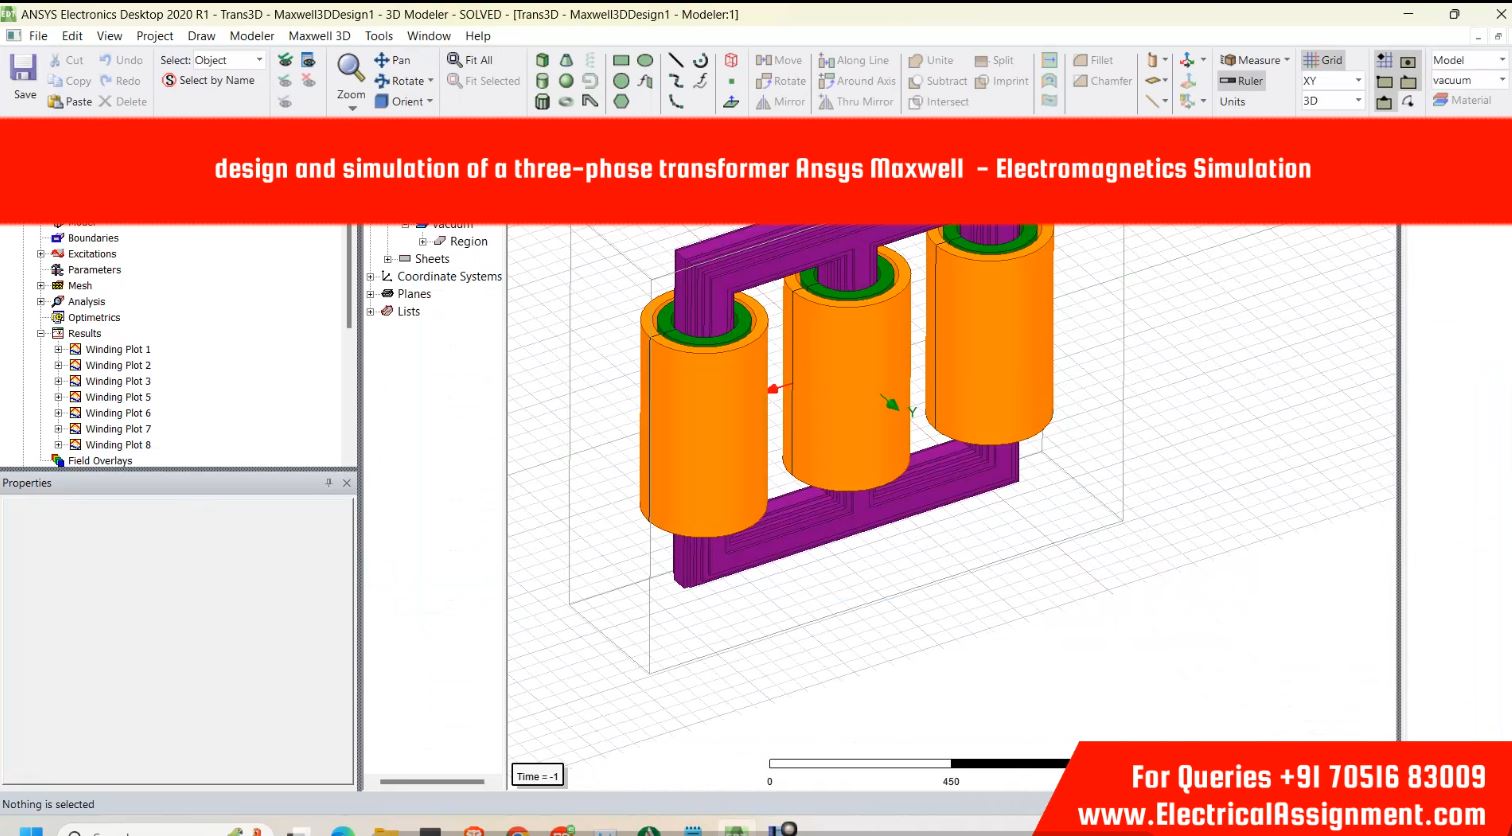This screenshot has height=836, width=1512.
Task: Open the Project menu
Action: coord(155,36)
